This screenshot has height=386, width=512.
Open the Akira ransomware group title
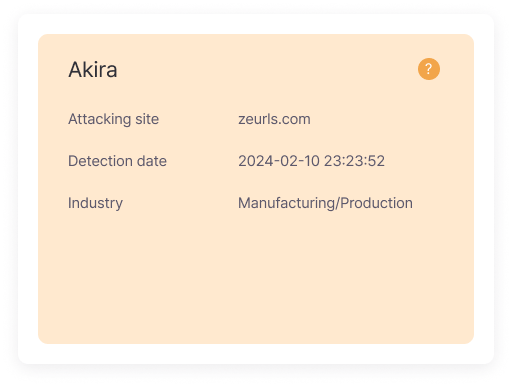tap(93, 70)
